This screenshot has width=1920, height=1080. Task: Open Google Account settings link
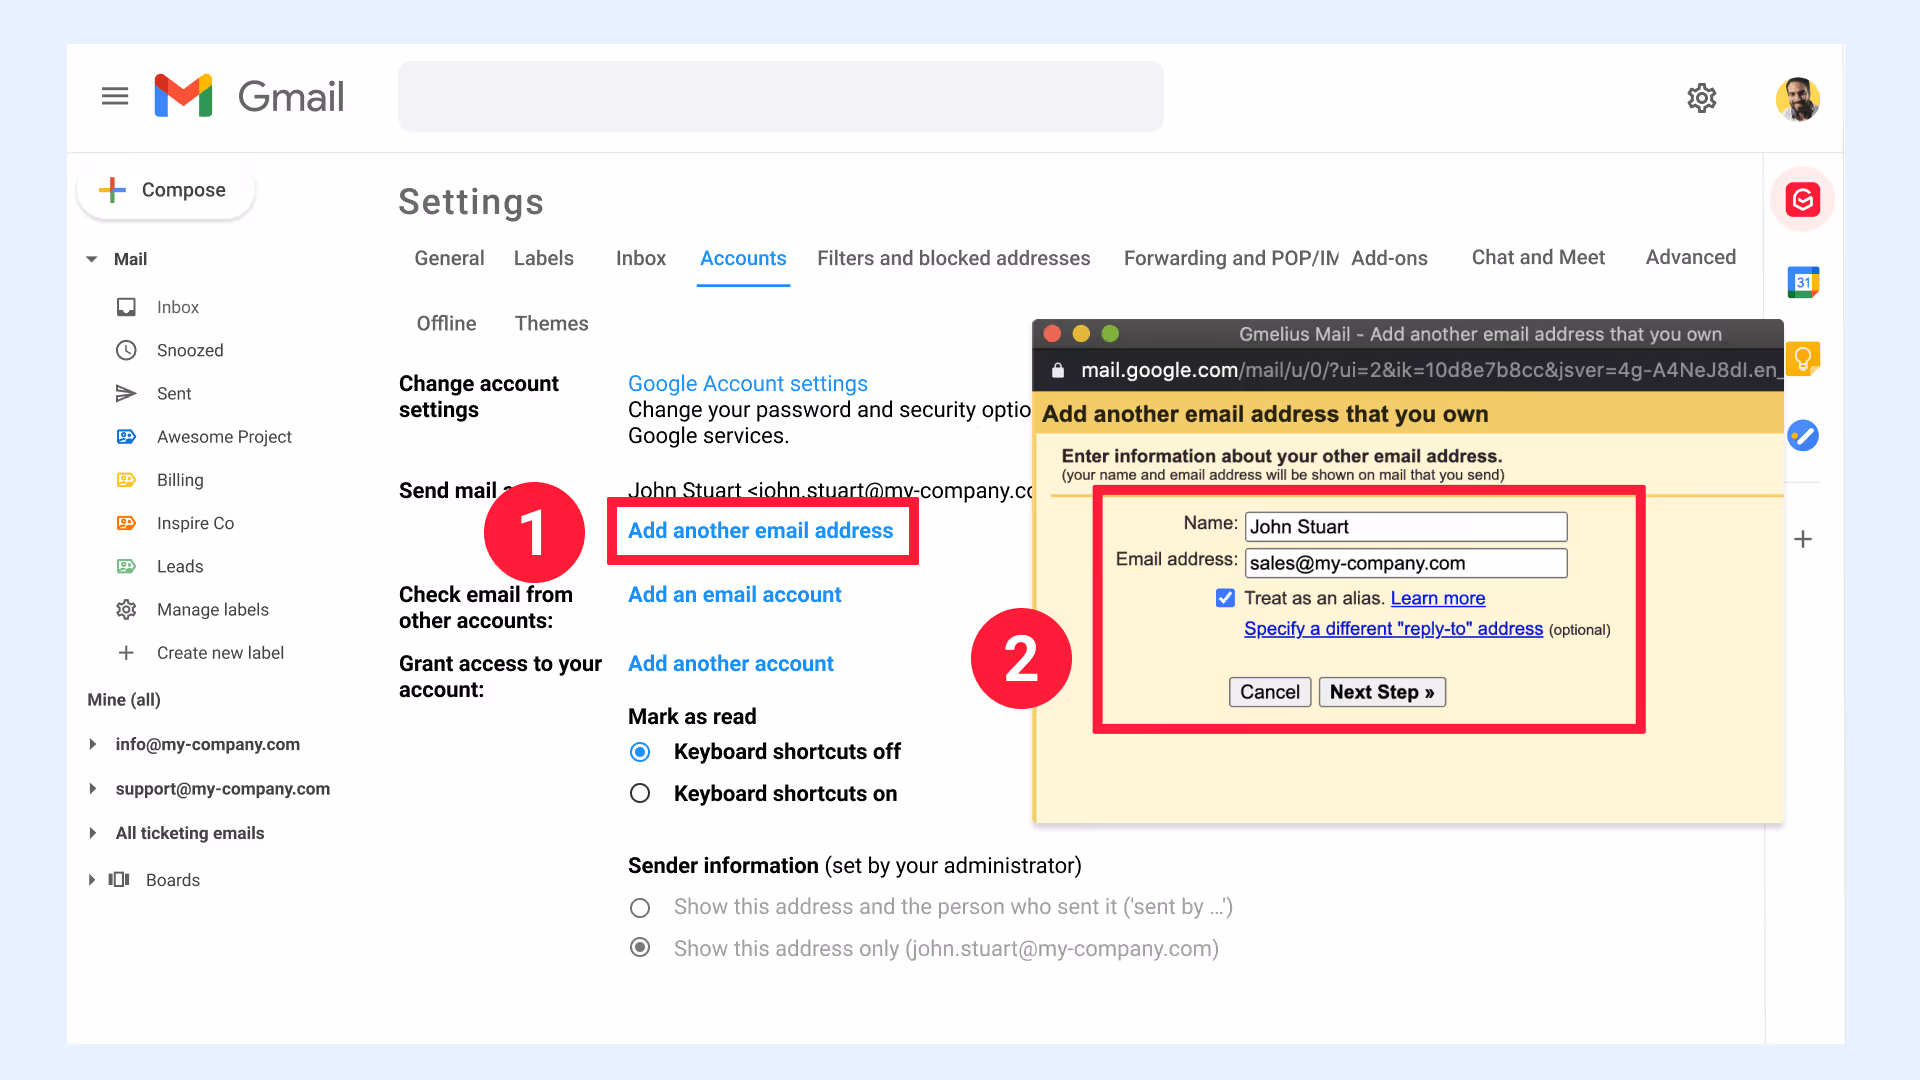[747, 384]
